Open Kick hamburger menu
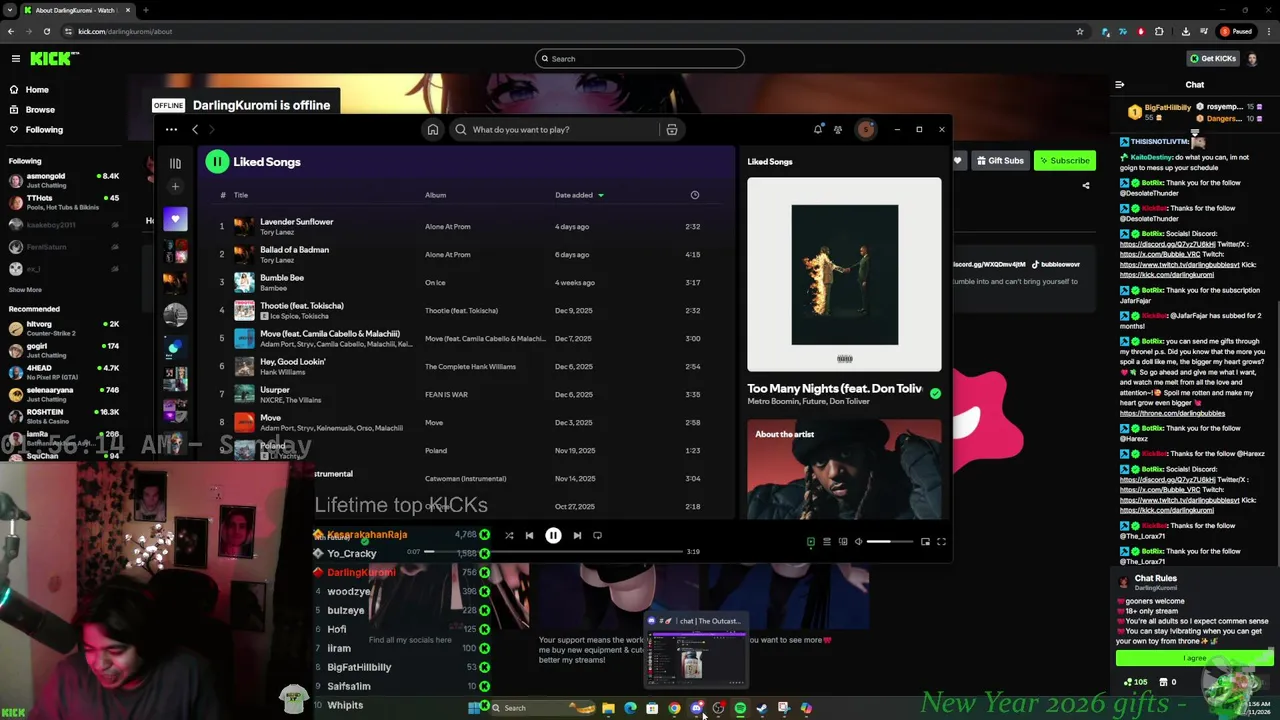 (x=16, y=59)
